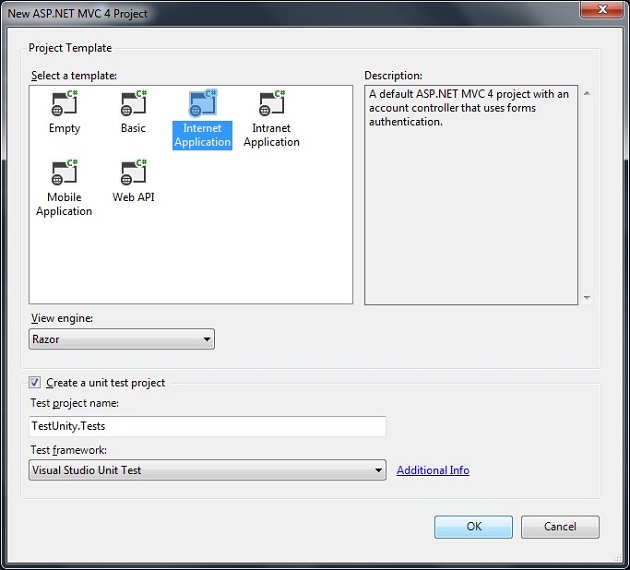Choose the Basic template icon
The image size is (630, 570).
[x=133, y=103]
